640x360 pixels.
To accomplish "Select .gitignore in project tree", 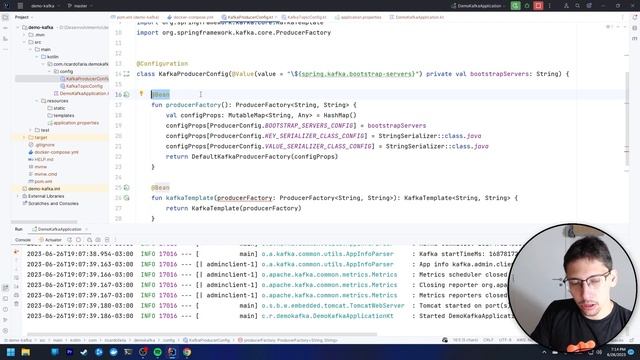I will coord(41,145).
